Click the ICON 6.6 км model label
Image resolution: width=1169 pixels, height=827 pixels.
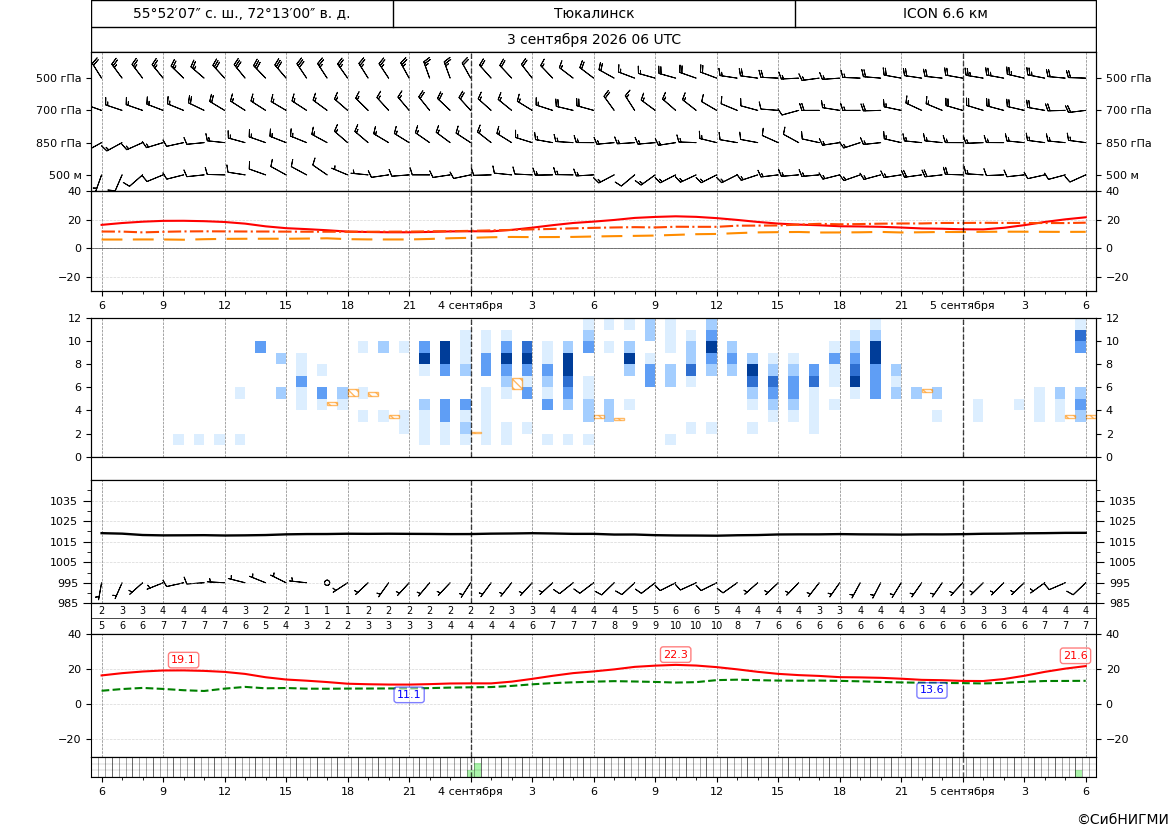coord(945,14)
